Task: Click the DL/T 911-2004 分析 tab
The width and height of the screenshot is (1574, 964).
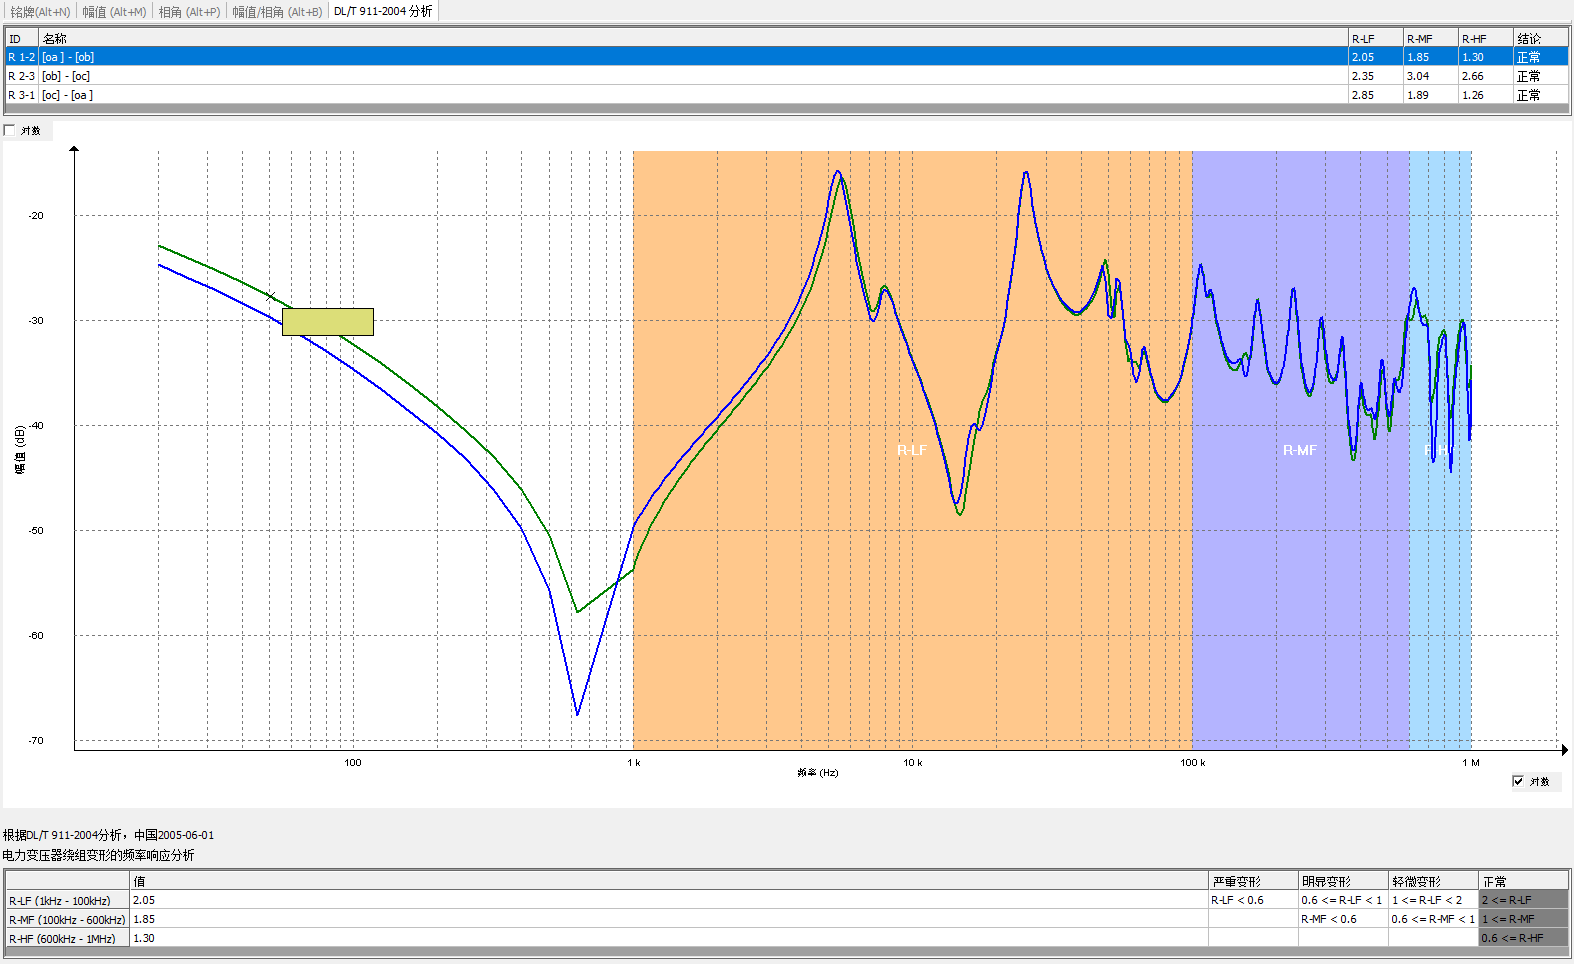Action: [383, 11]
